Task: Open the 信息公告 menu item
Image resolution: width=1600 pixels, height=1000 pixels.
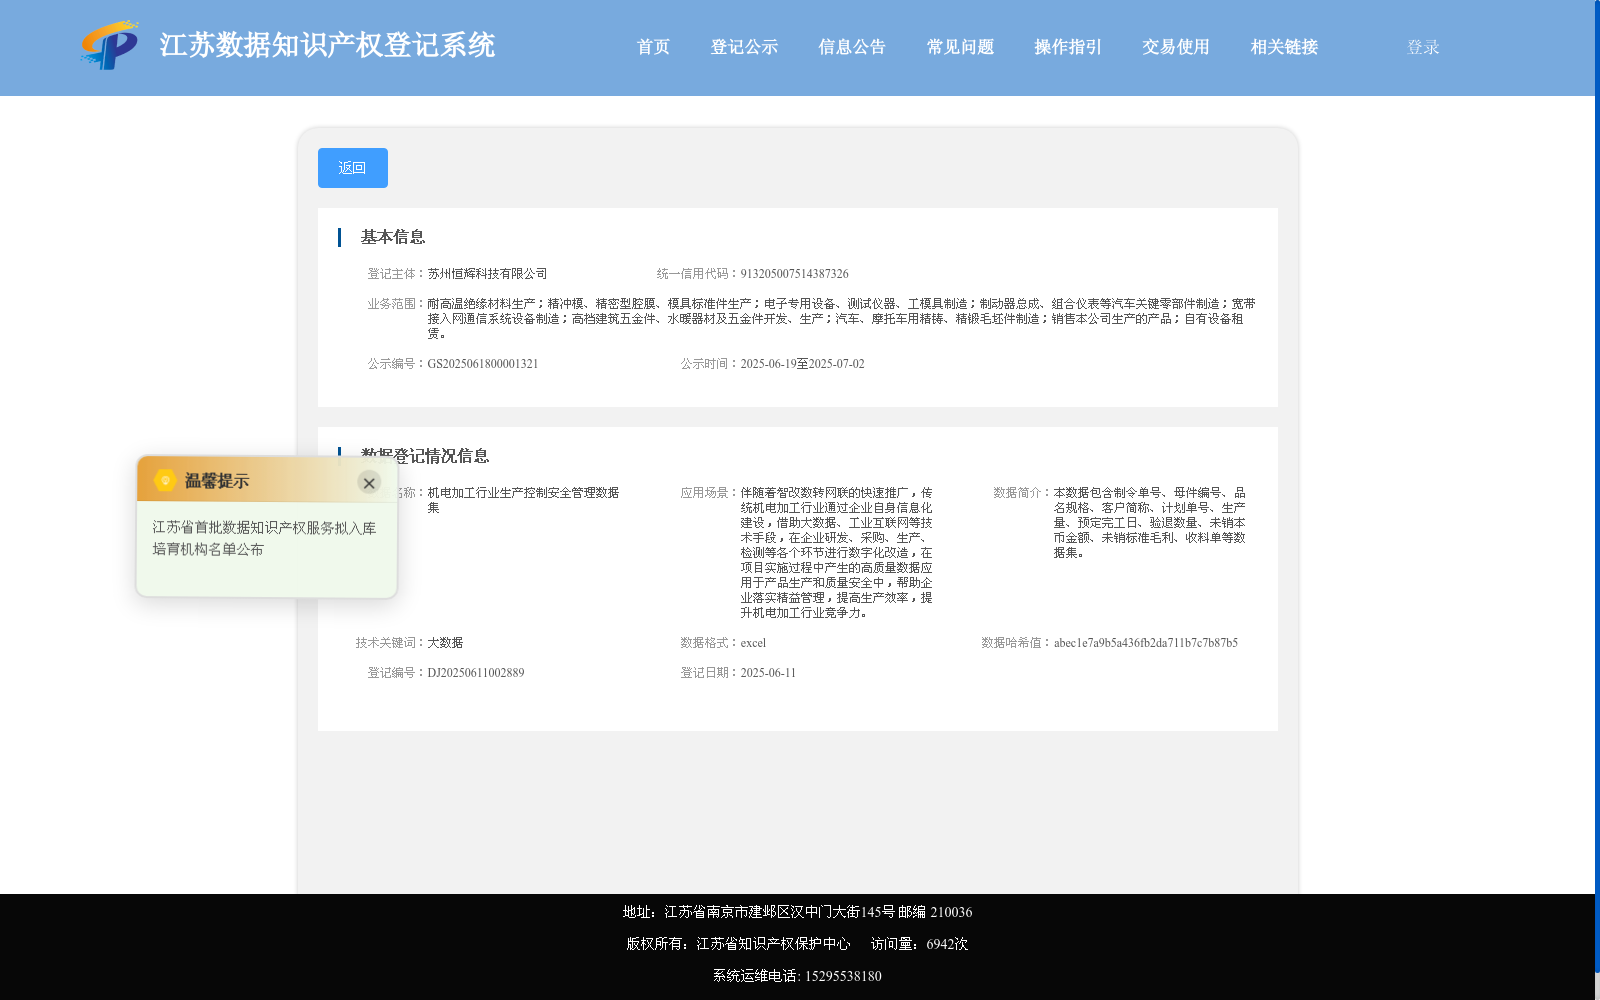Action: coord(852,47)
